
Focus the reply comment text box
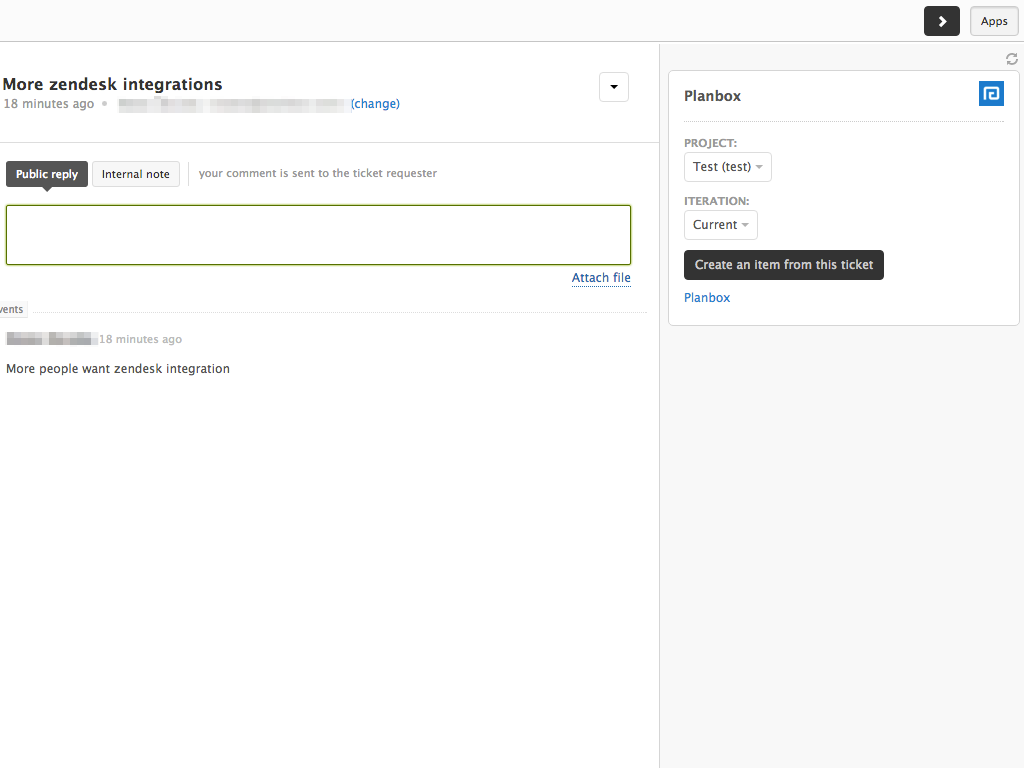pos(318,235)
